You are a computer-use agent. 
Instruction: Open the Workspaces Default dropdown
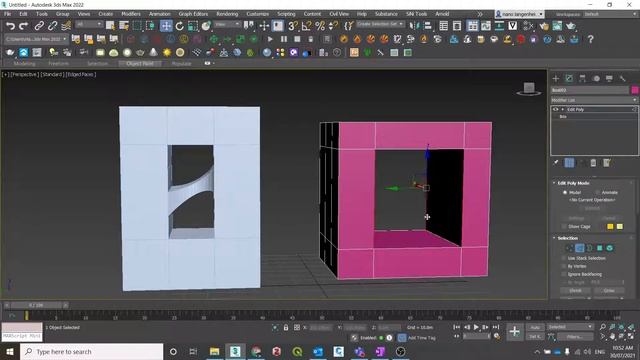[x=610, y=14]
